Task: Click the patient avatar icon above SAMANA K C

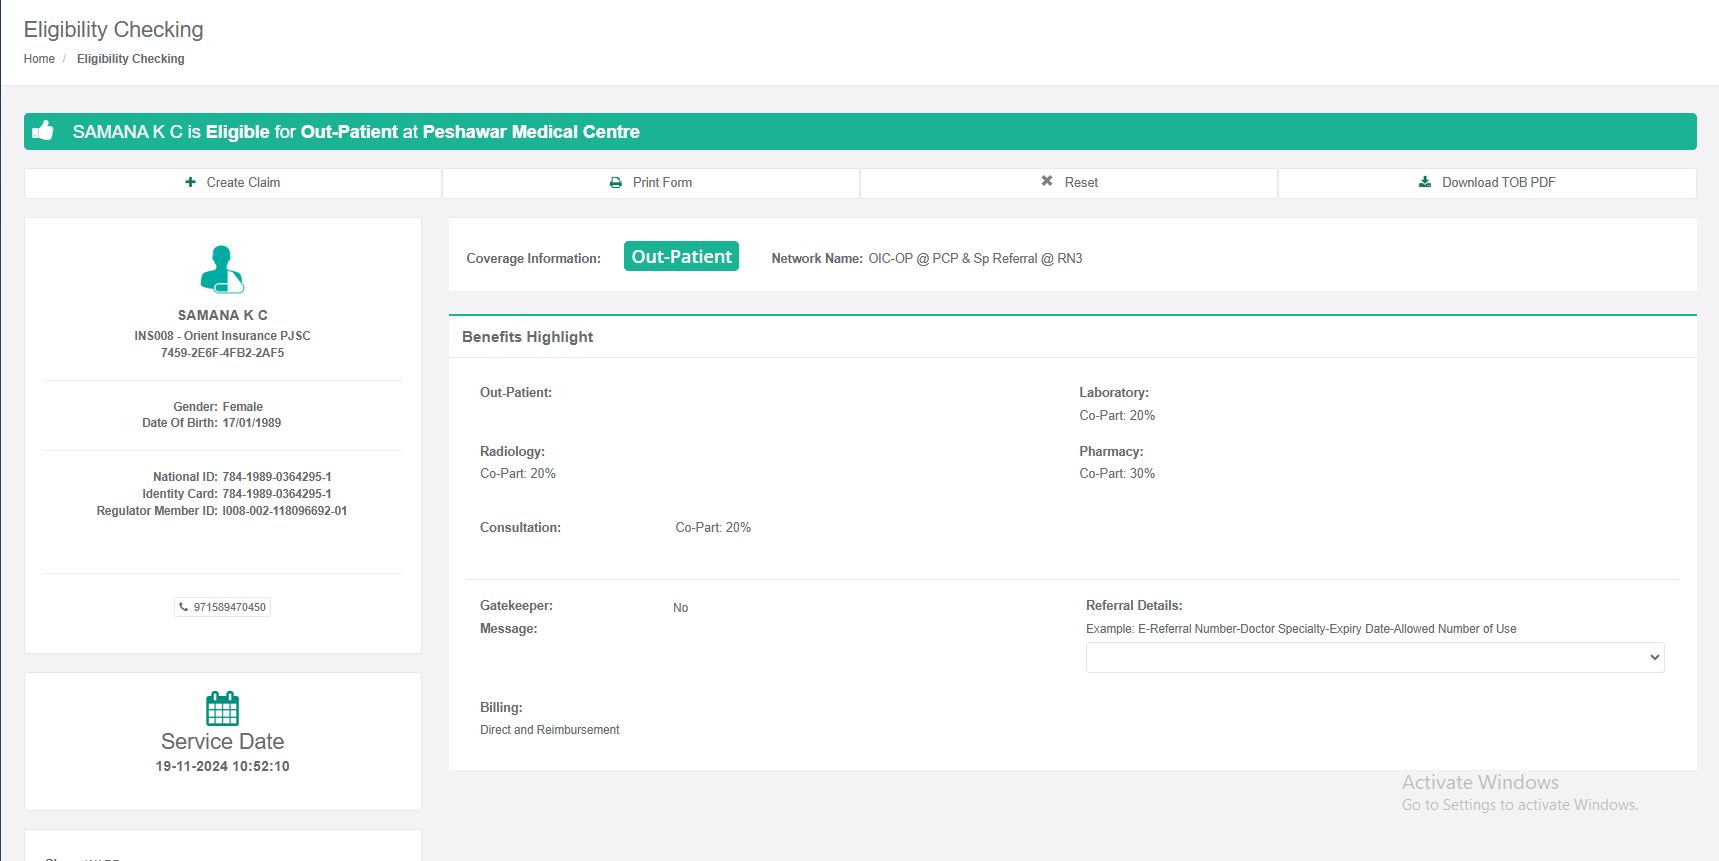Action: (222, 269)
